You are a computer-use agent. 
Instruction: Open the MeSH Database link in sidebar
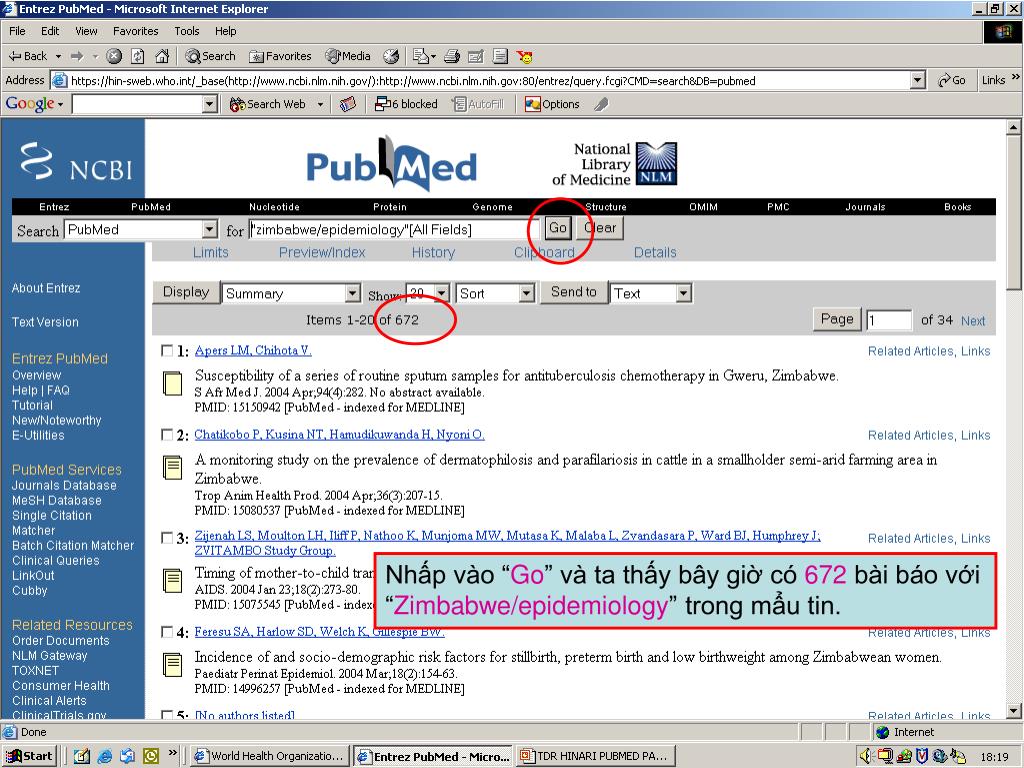pos(57,500)
